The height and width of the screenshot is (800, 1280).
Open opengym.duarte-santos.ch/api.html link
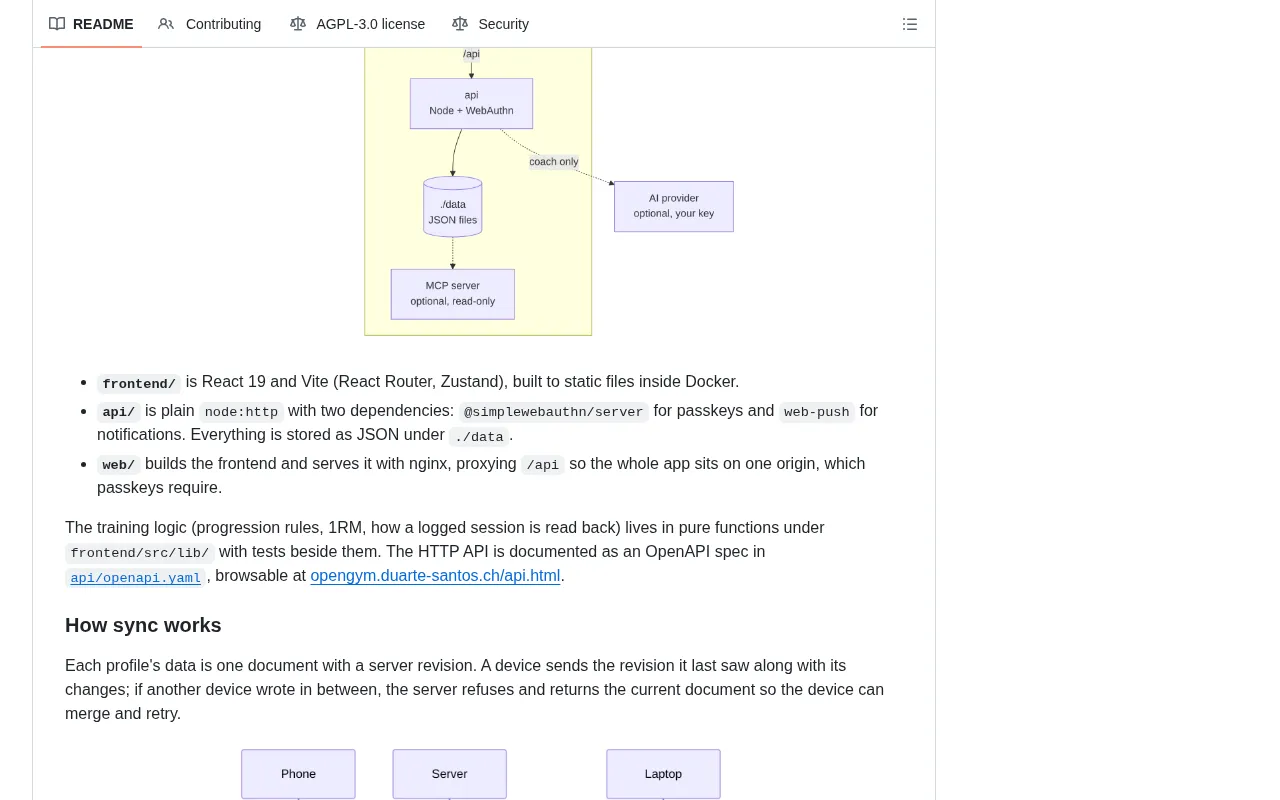[x=435, y=576]
